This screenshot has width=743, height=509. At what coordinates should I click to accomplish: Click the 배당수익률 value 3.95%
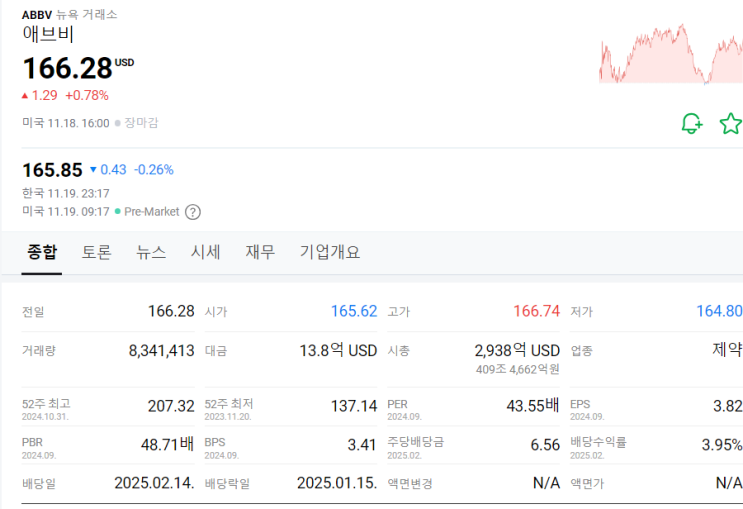[x=722, y=445]
